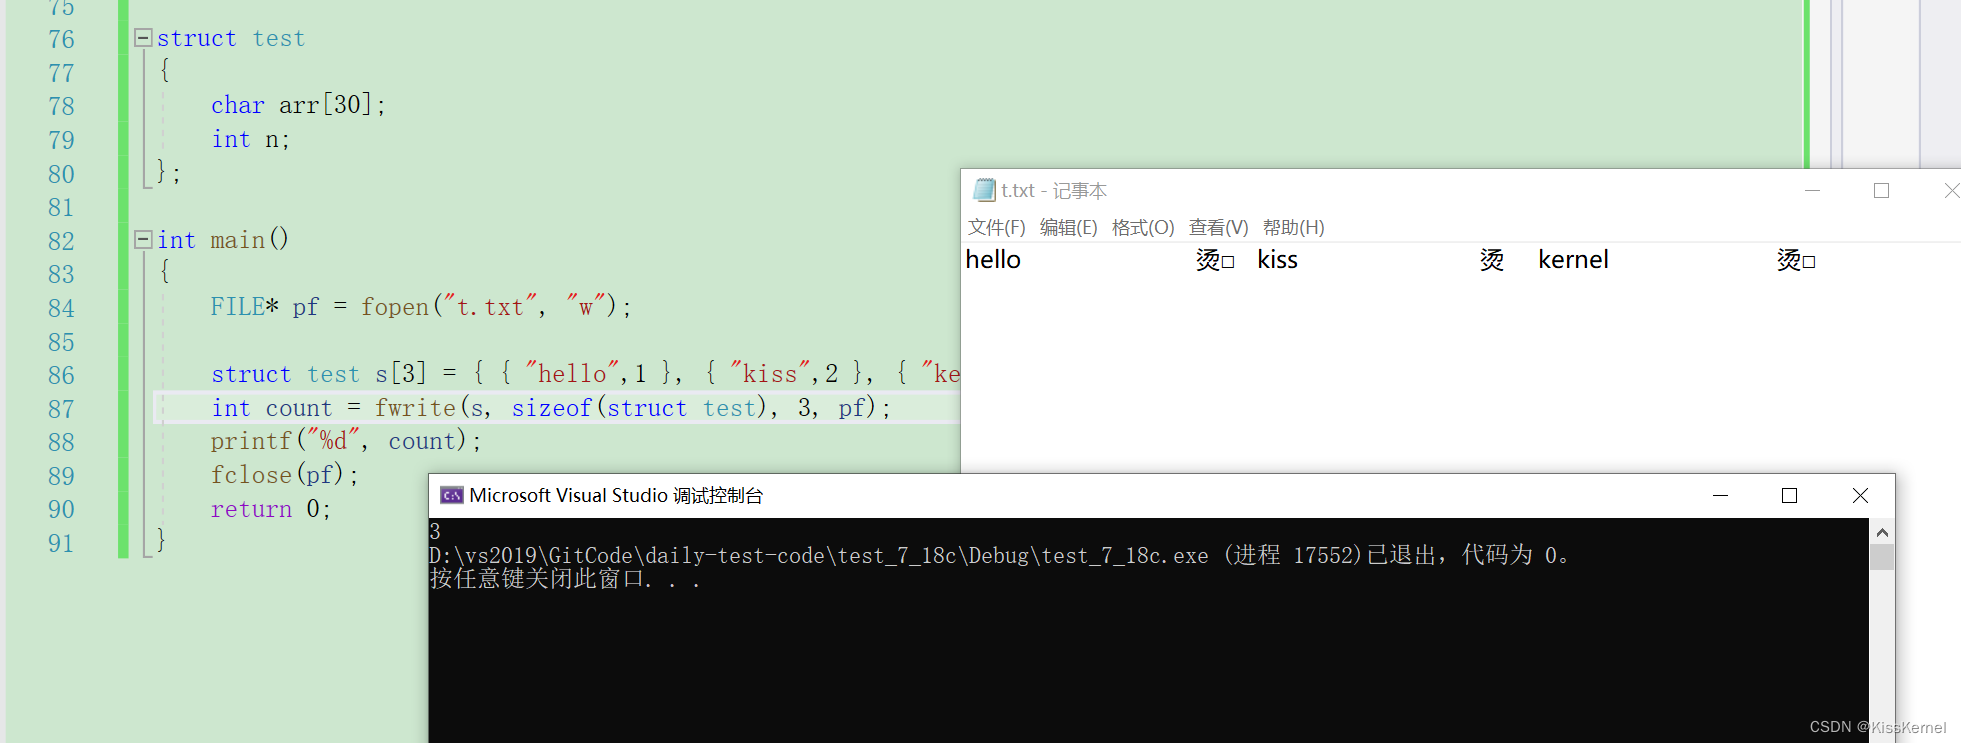Viewport: 1961px width, 743px height.
Task: Click the Notepad t.txt app icon
Action: (x=984, y=190)
